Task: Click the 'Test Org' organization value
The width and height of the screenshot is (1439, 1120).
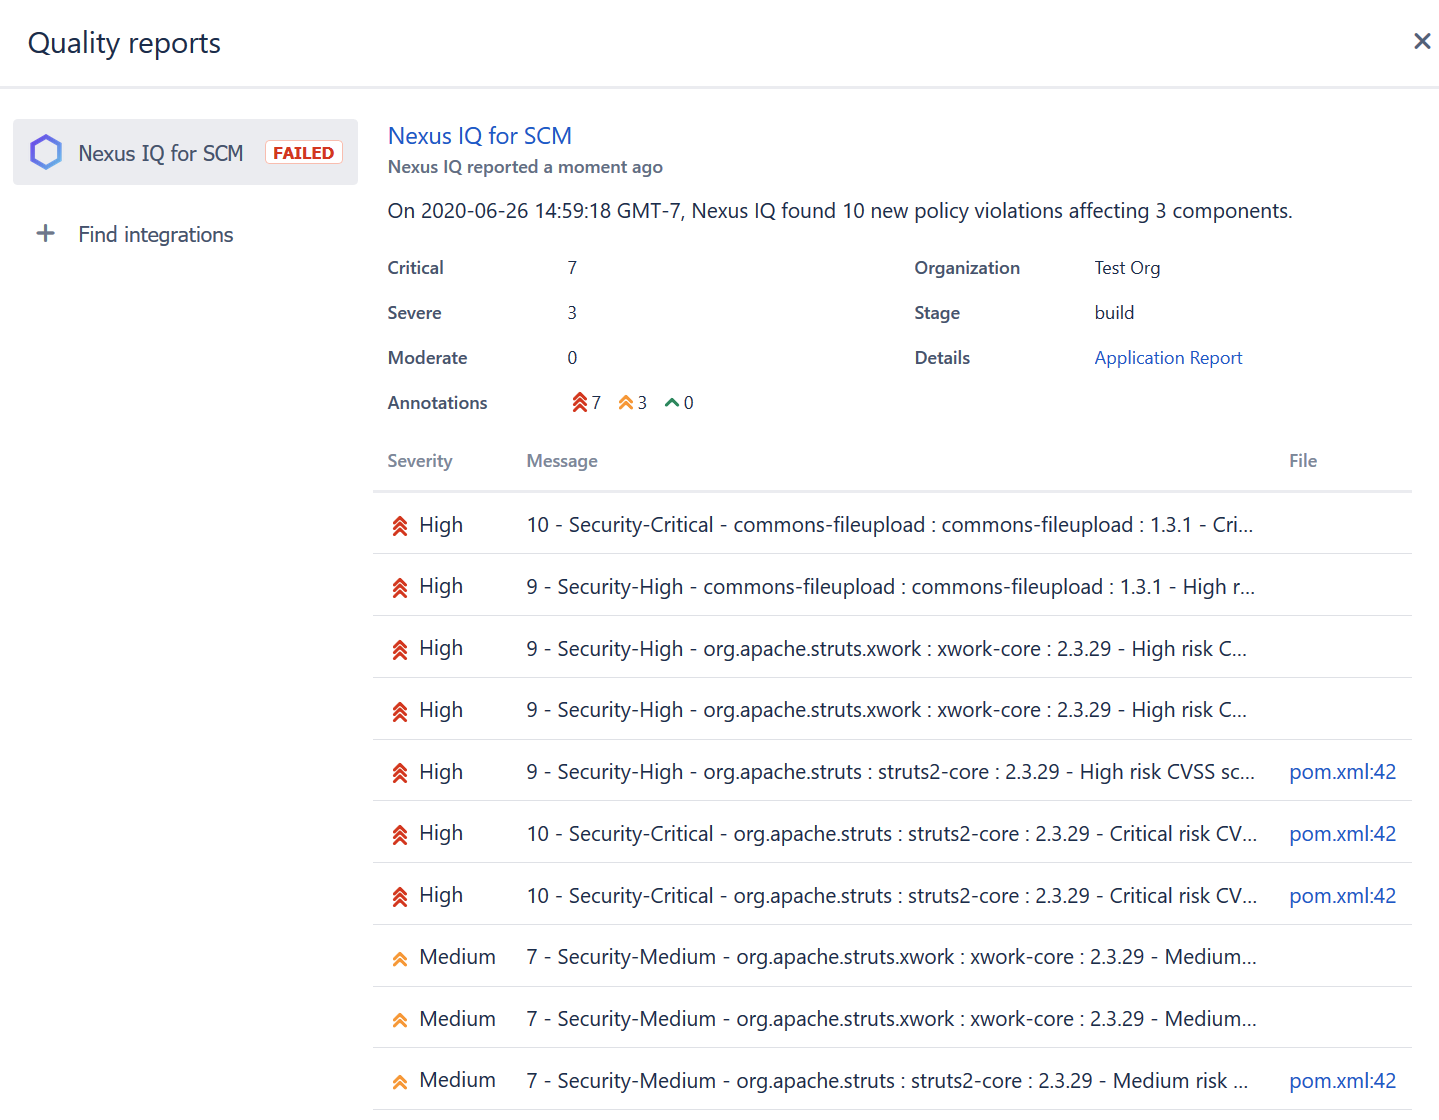Action: [x=1127, y=268]
